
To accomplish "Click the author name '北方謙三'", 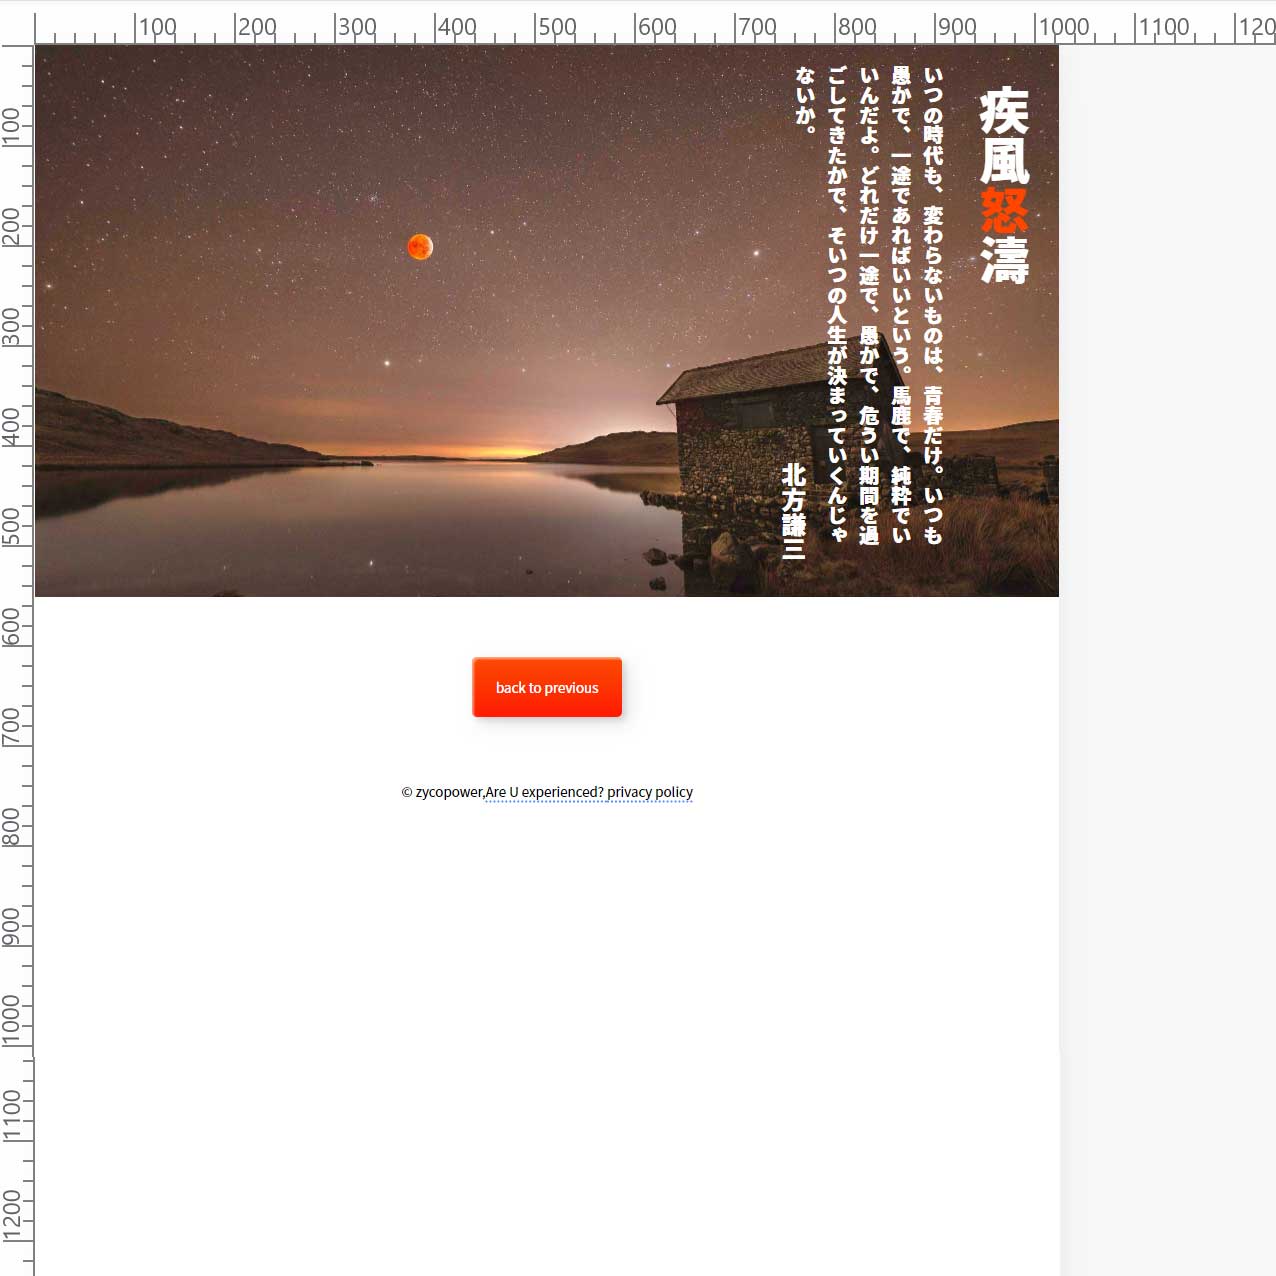I will [793, 511].
